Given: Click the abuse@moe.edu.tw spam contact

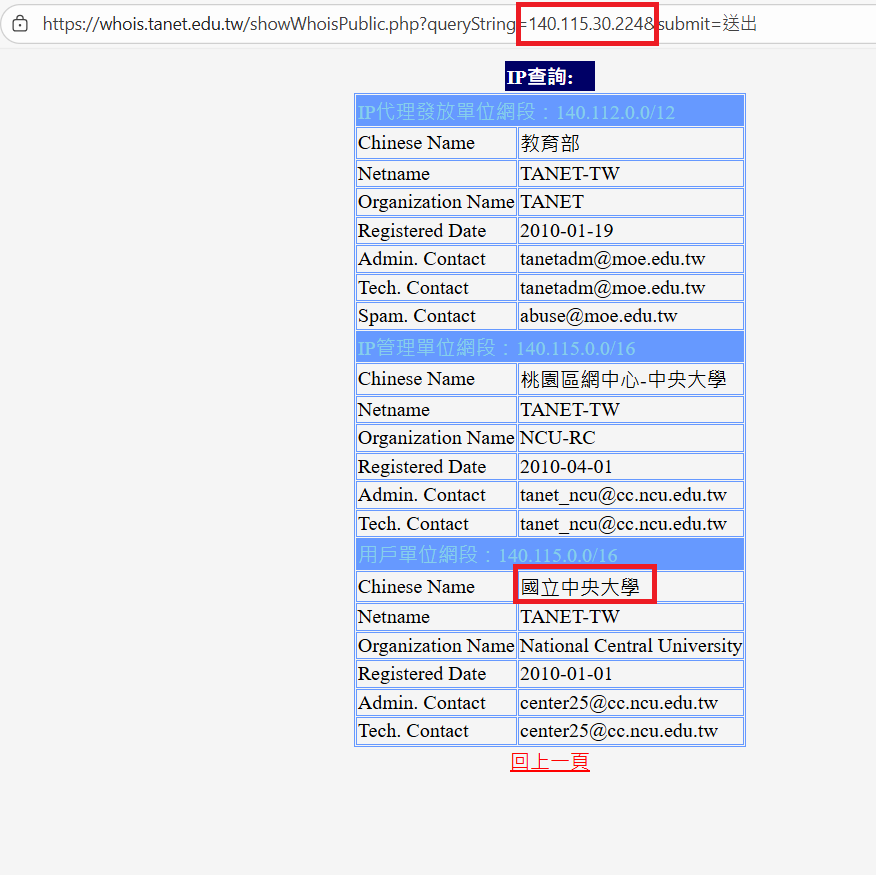Looking at the screenshot, I should (631, 316).
